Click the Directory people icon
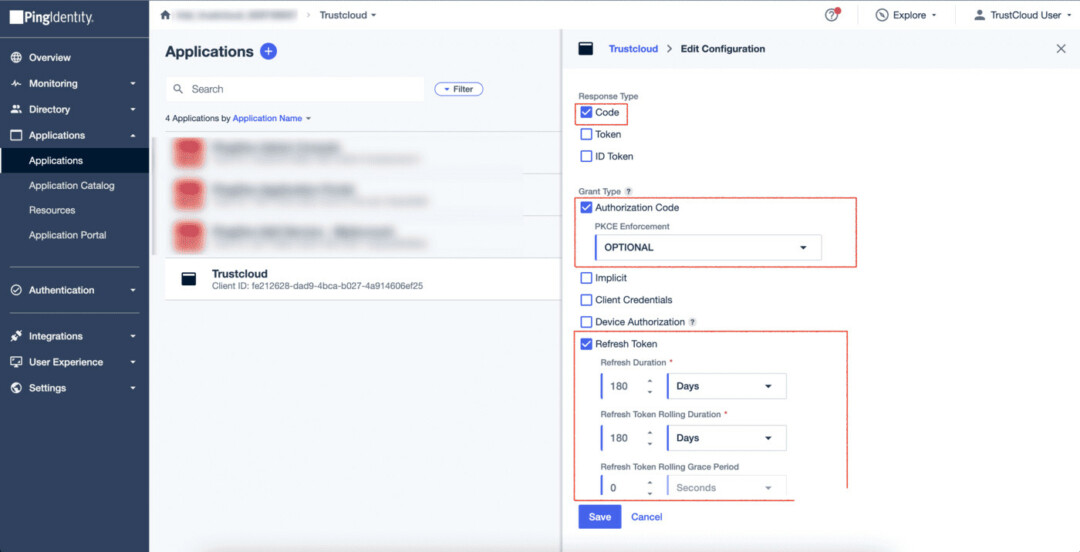The width and height of the screenshot is (1080, 552). coord(17,109)
